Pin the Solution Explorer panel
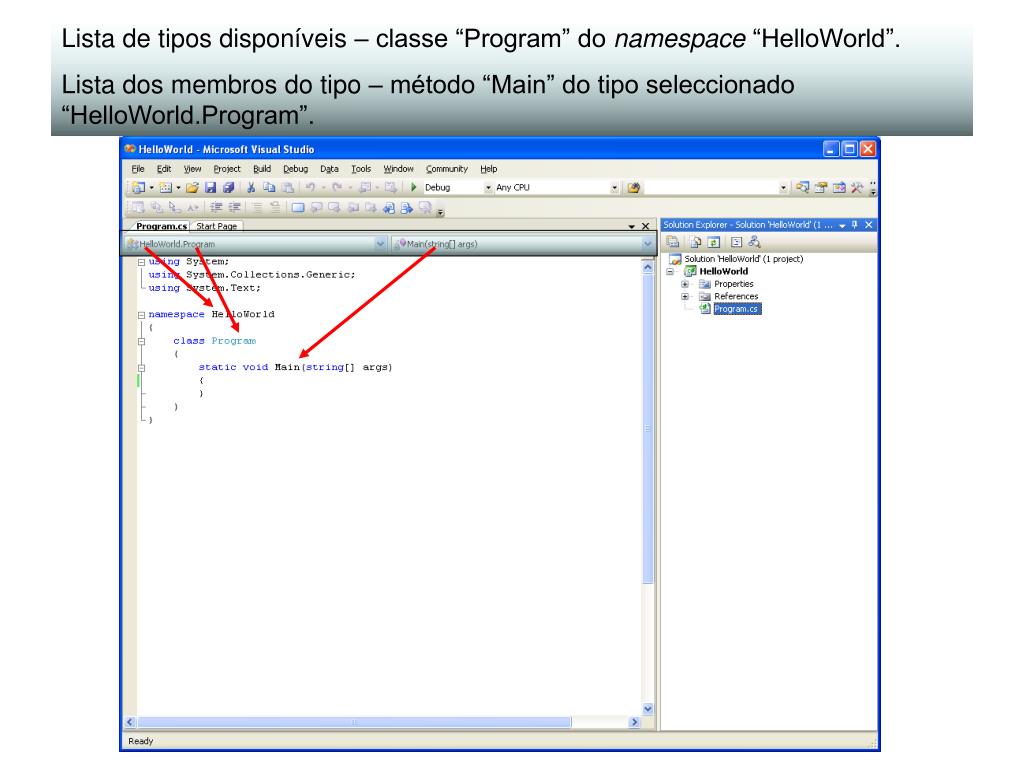Screen dimensions: 1024x768 854,225
